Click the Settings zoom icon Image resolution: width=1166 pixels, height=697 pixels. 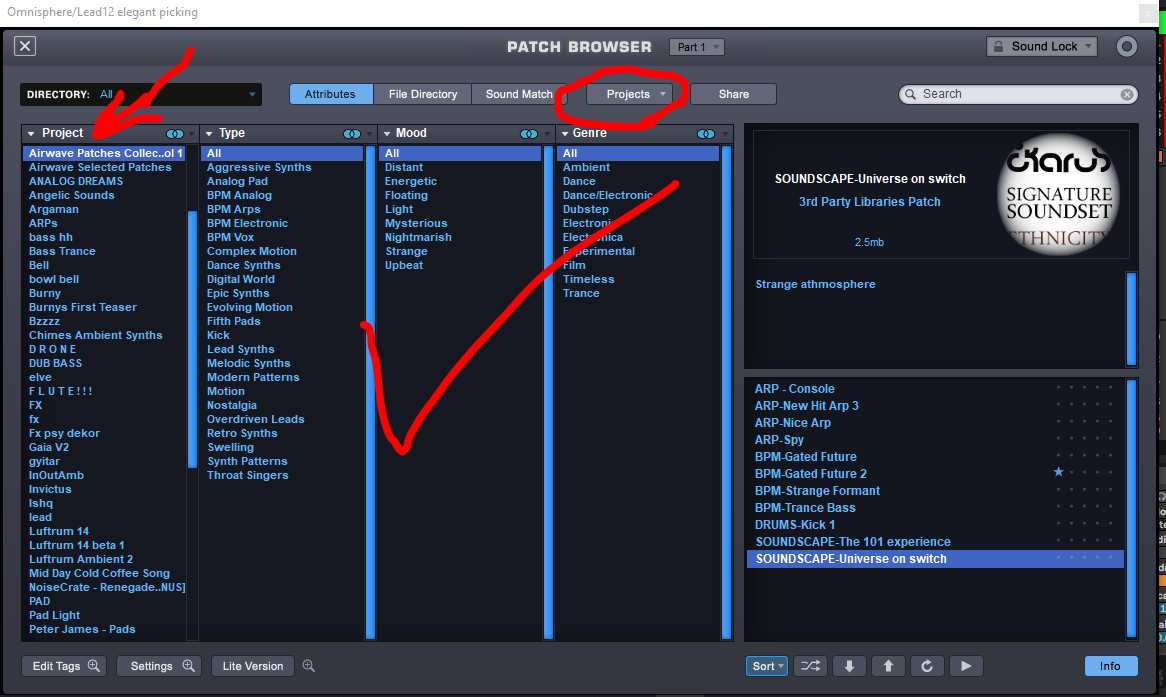pyautogui.click(x=189, y=666)
